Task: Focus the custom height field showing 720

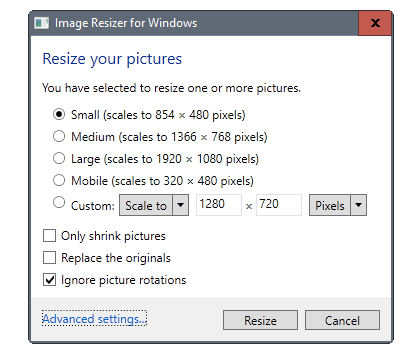Action: tap(279, 205)
